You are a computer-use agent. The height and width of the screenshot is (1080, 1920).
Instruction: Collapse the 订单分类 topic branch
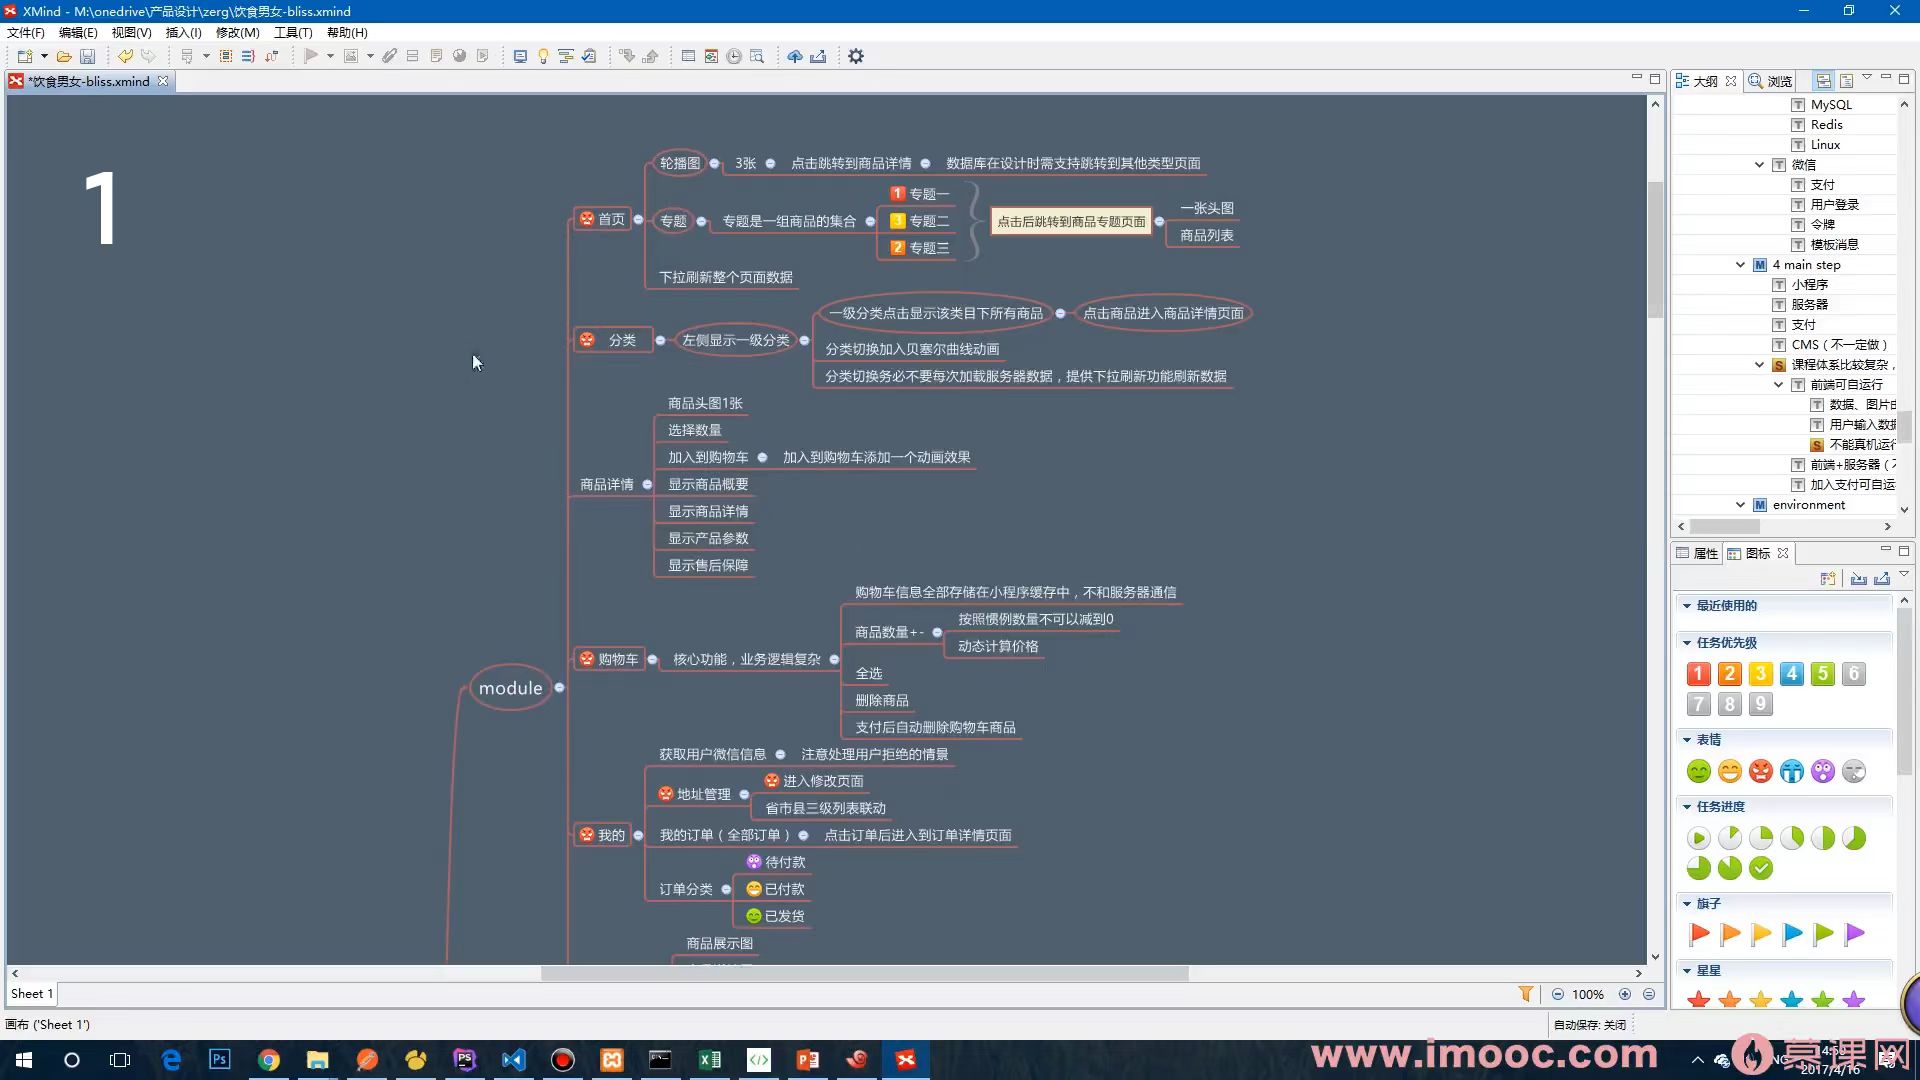click(x=726, y=889)
